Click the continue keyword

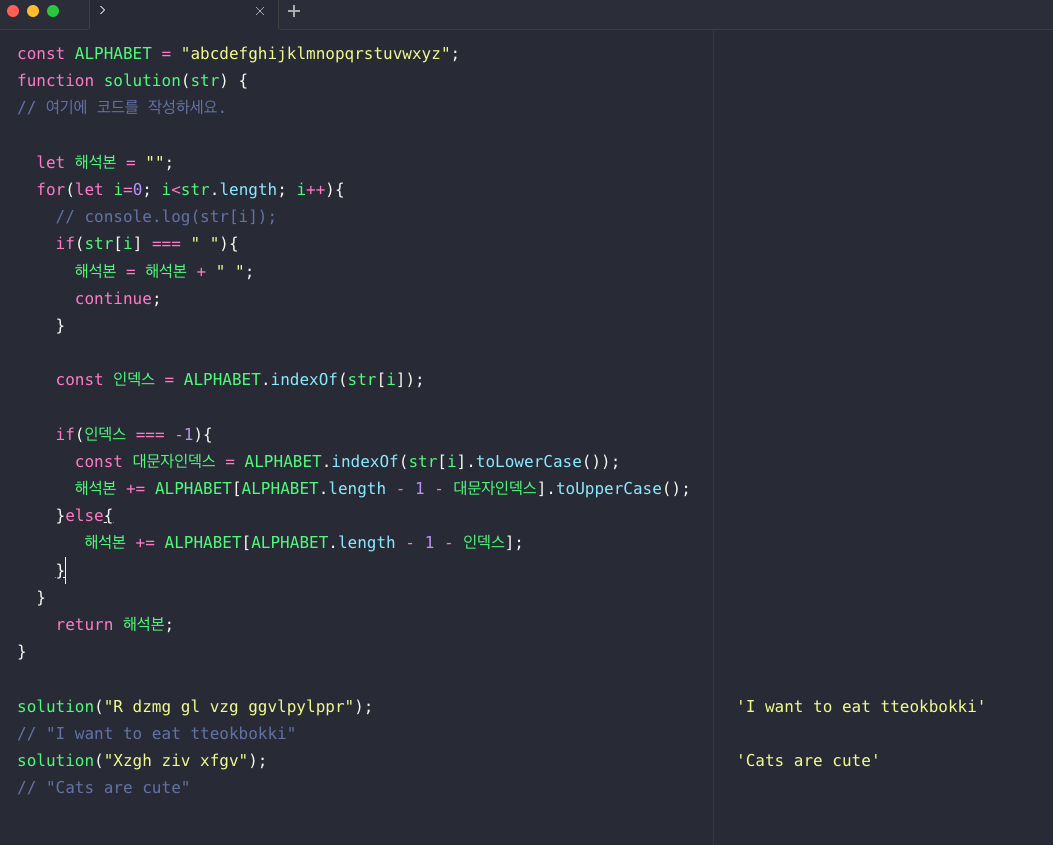113,298
